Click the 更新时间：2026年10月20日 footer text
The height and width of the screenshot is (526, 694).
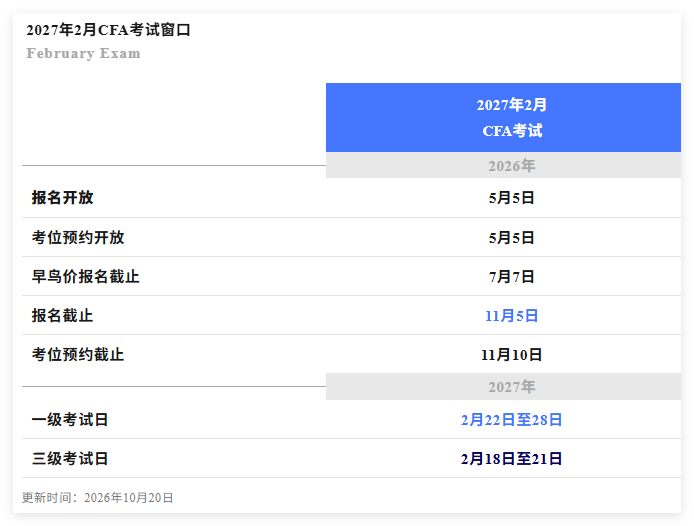pyautogui.click(x=98, y=498)
